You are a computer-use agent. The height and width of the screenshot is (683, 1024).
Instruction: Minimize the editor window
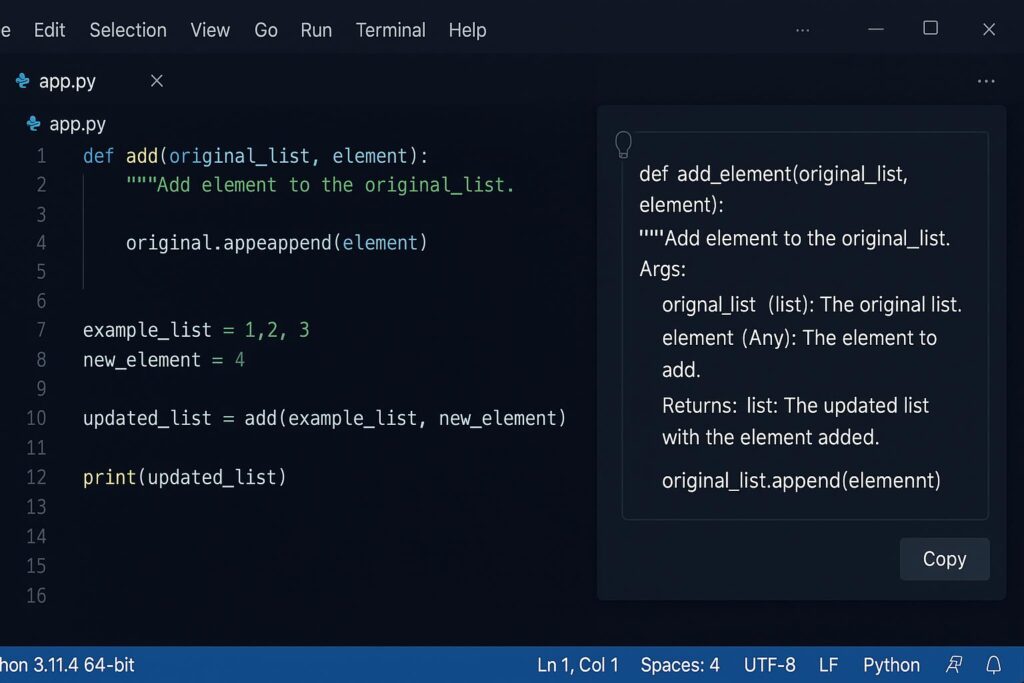point(876,29)
